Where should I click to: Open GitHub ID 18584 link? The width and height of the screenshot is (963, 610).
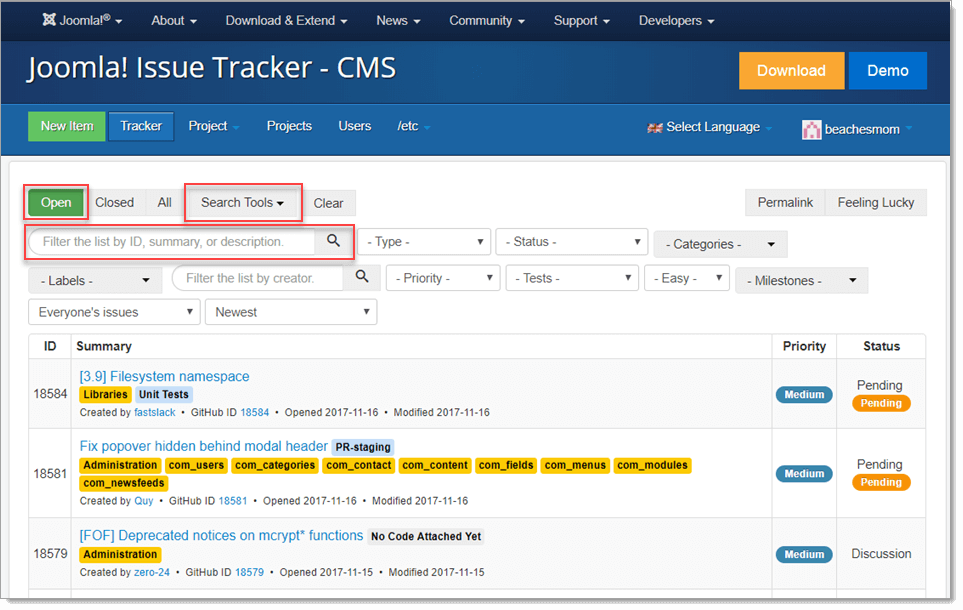(254, 412)
